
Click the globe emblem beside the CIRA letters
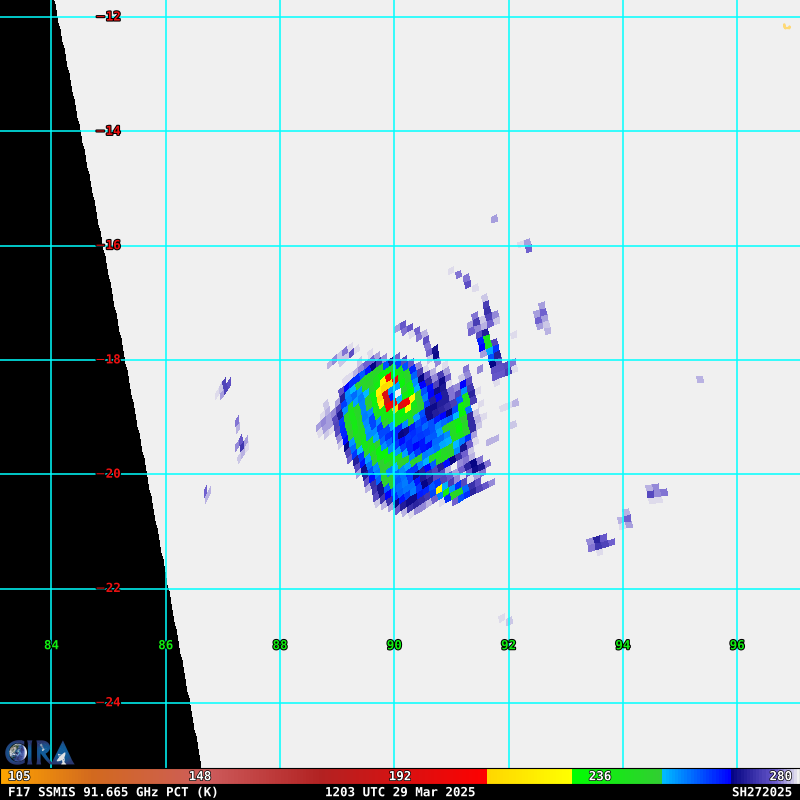pyautogui.click(x=16, y=752)
